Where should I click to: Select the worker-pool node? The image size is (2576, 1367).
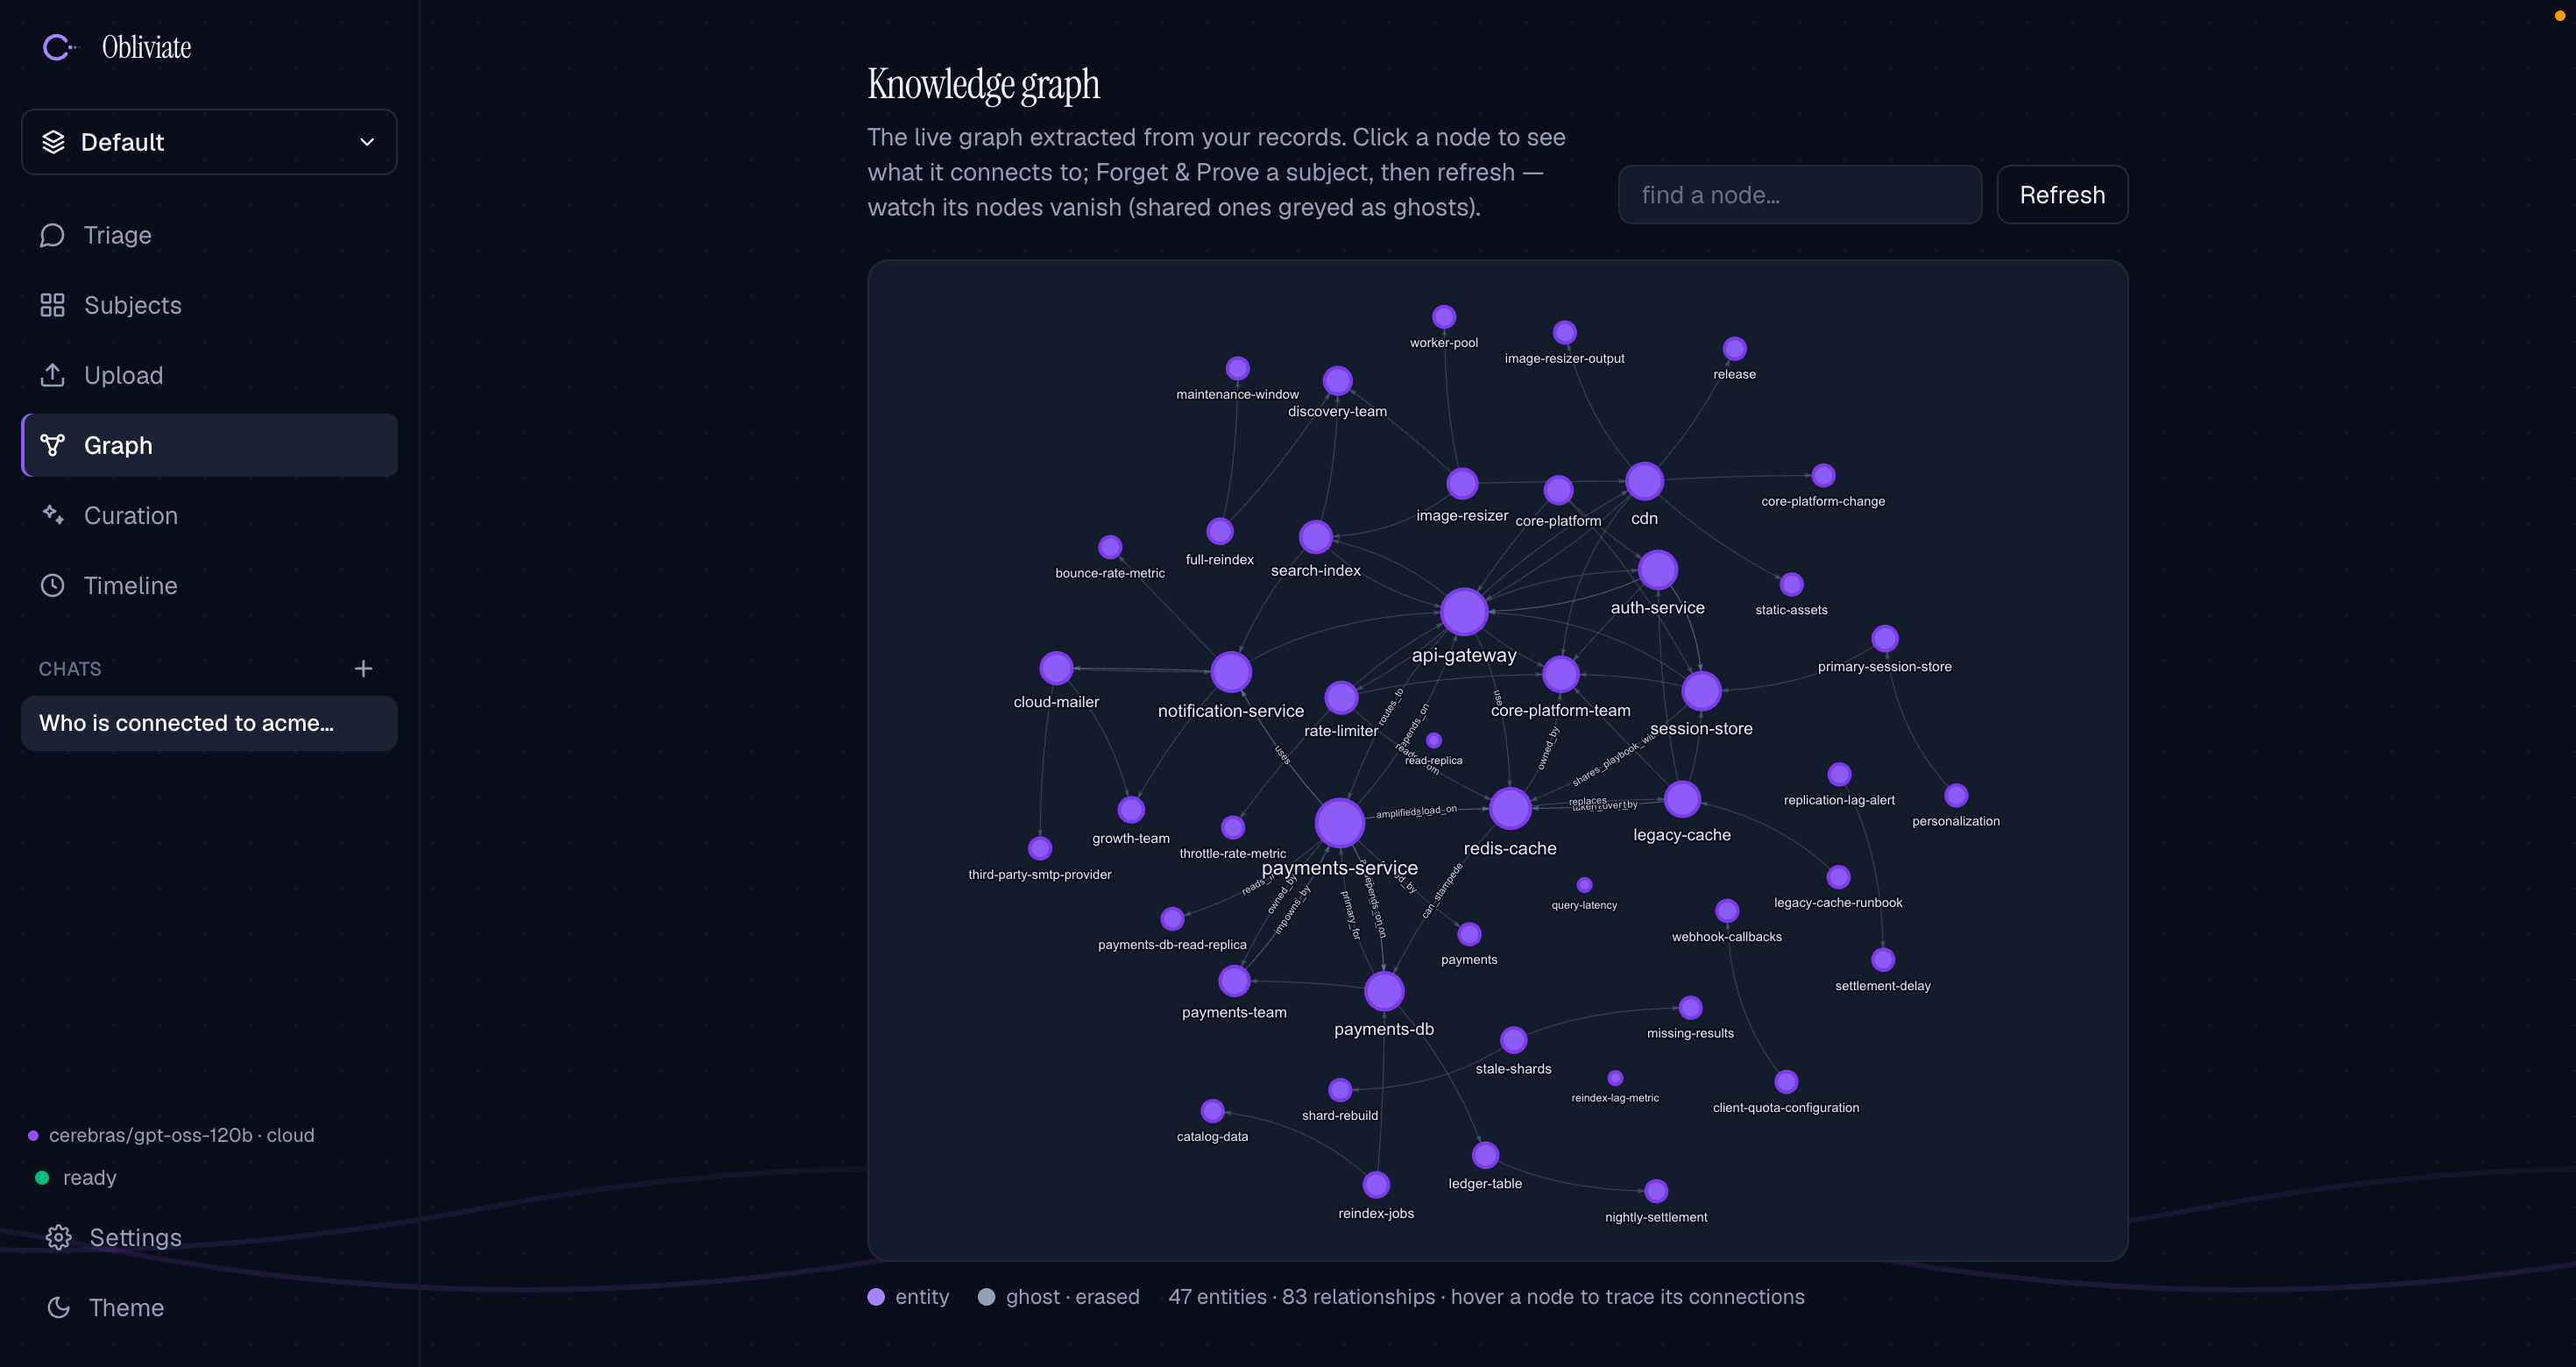[1443, 317]
